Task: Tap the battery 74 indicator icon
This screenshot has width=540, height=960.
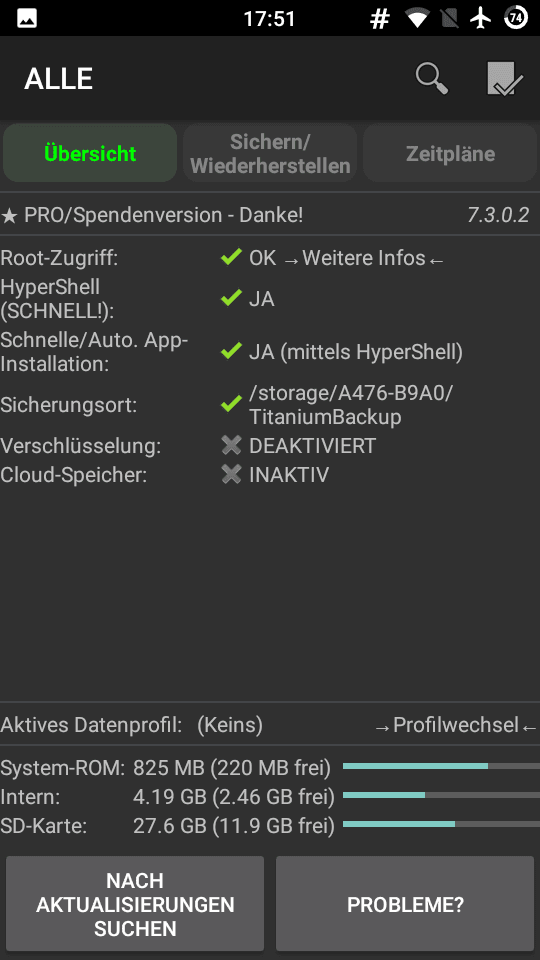Action: pyautogui.click(x=516, y=18)
